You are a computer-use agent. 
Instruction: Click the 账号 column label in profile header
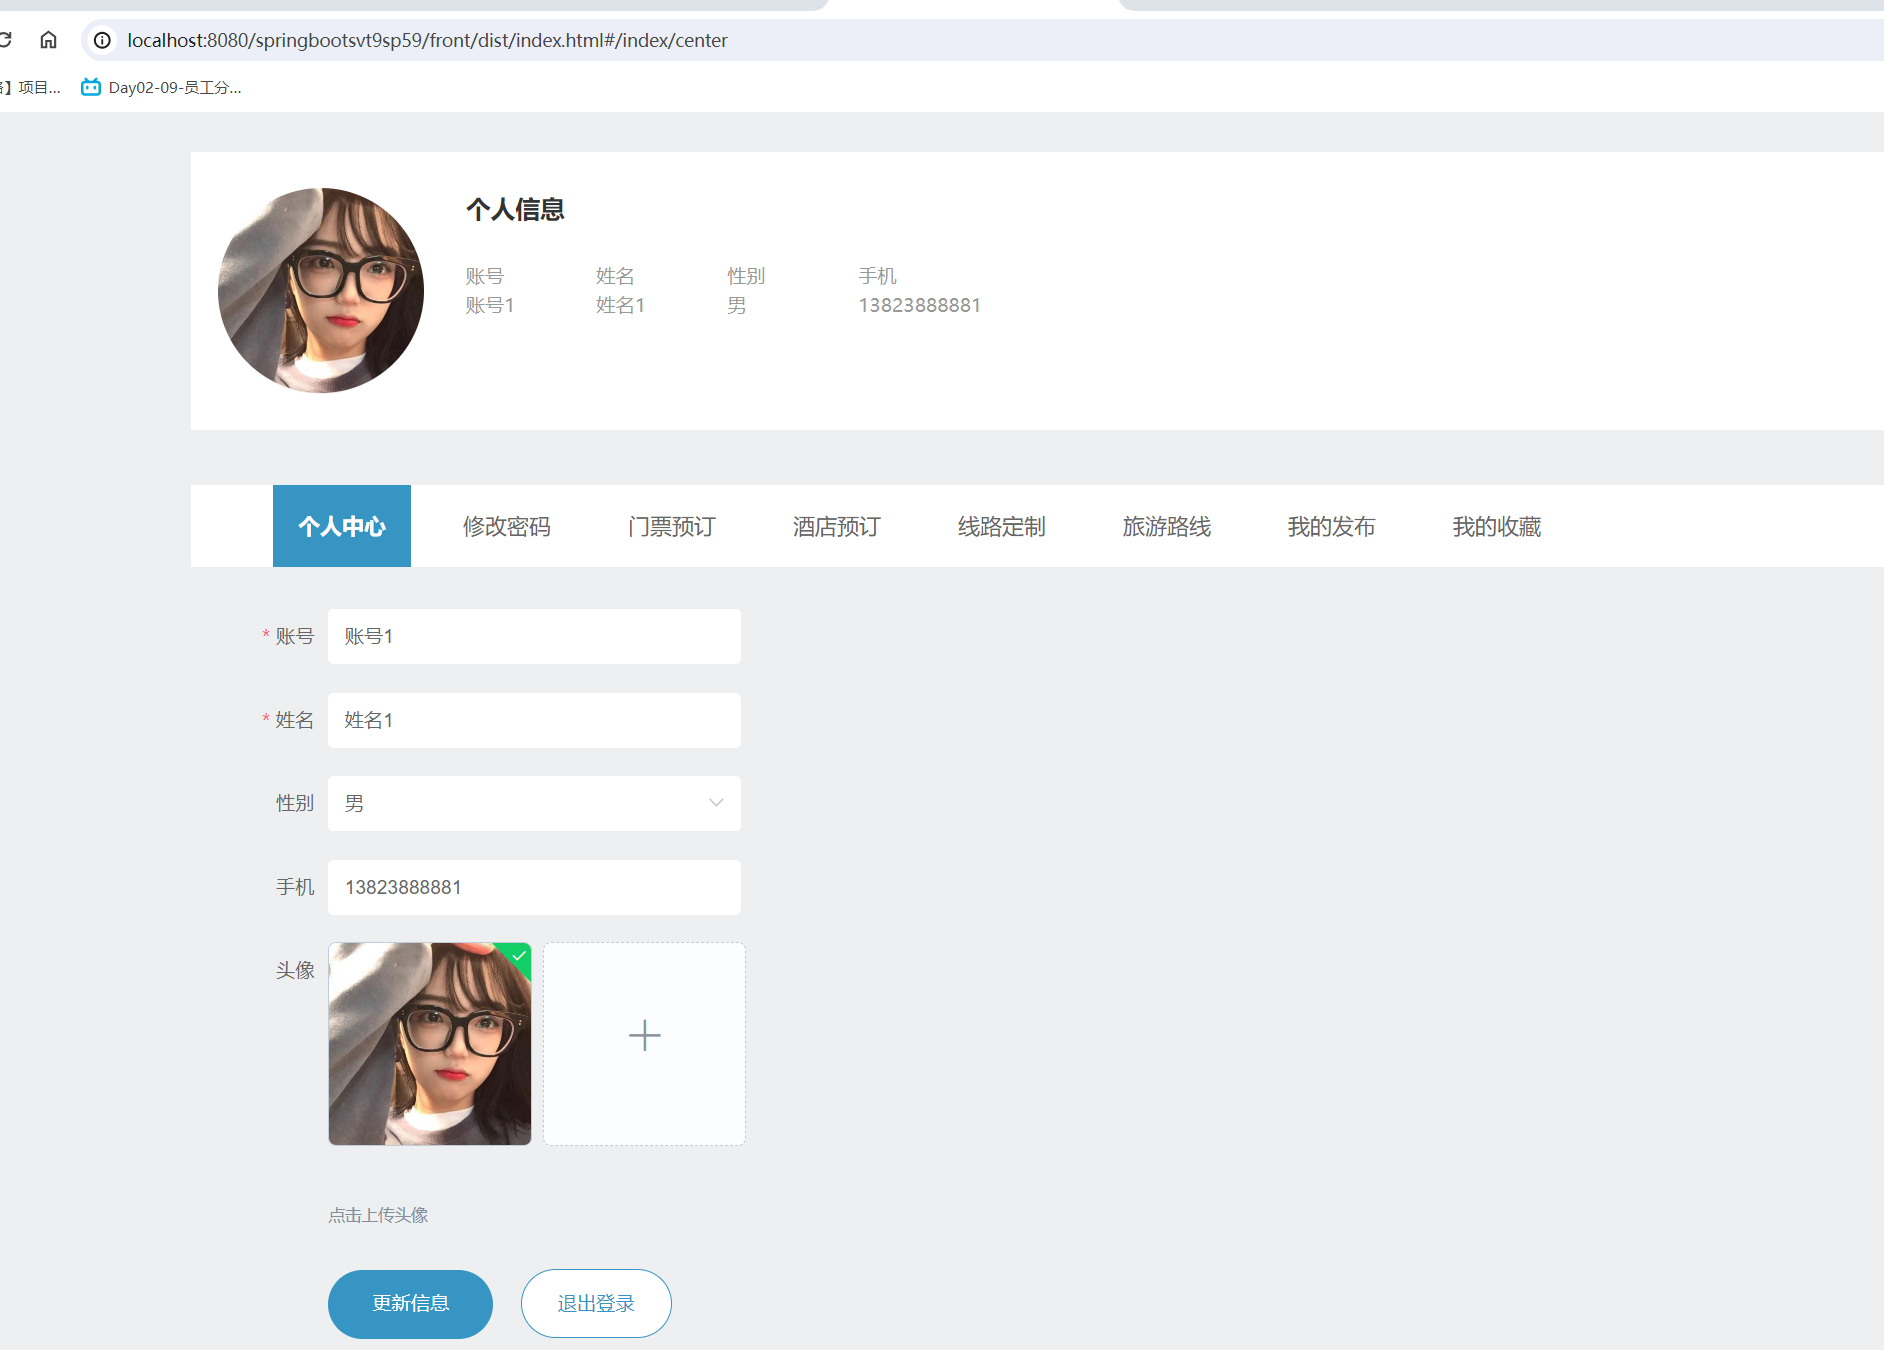click(x=484, y=276)
